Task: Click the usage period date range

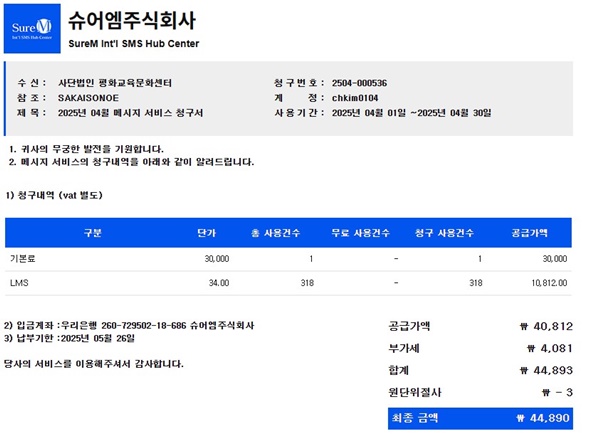Action: point(411,113)
